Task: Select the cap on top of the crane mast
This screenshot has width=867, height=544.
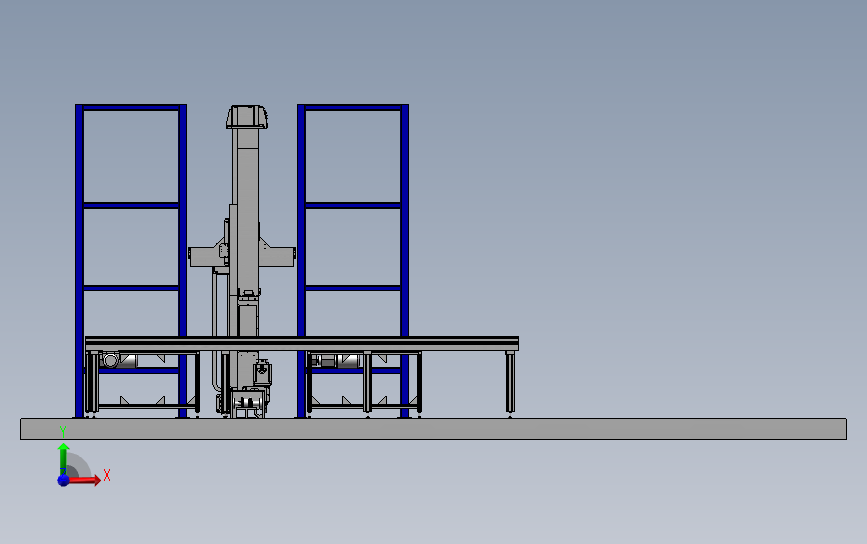Action: click(247, 117)
